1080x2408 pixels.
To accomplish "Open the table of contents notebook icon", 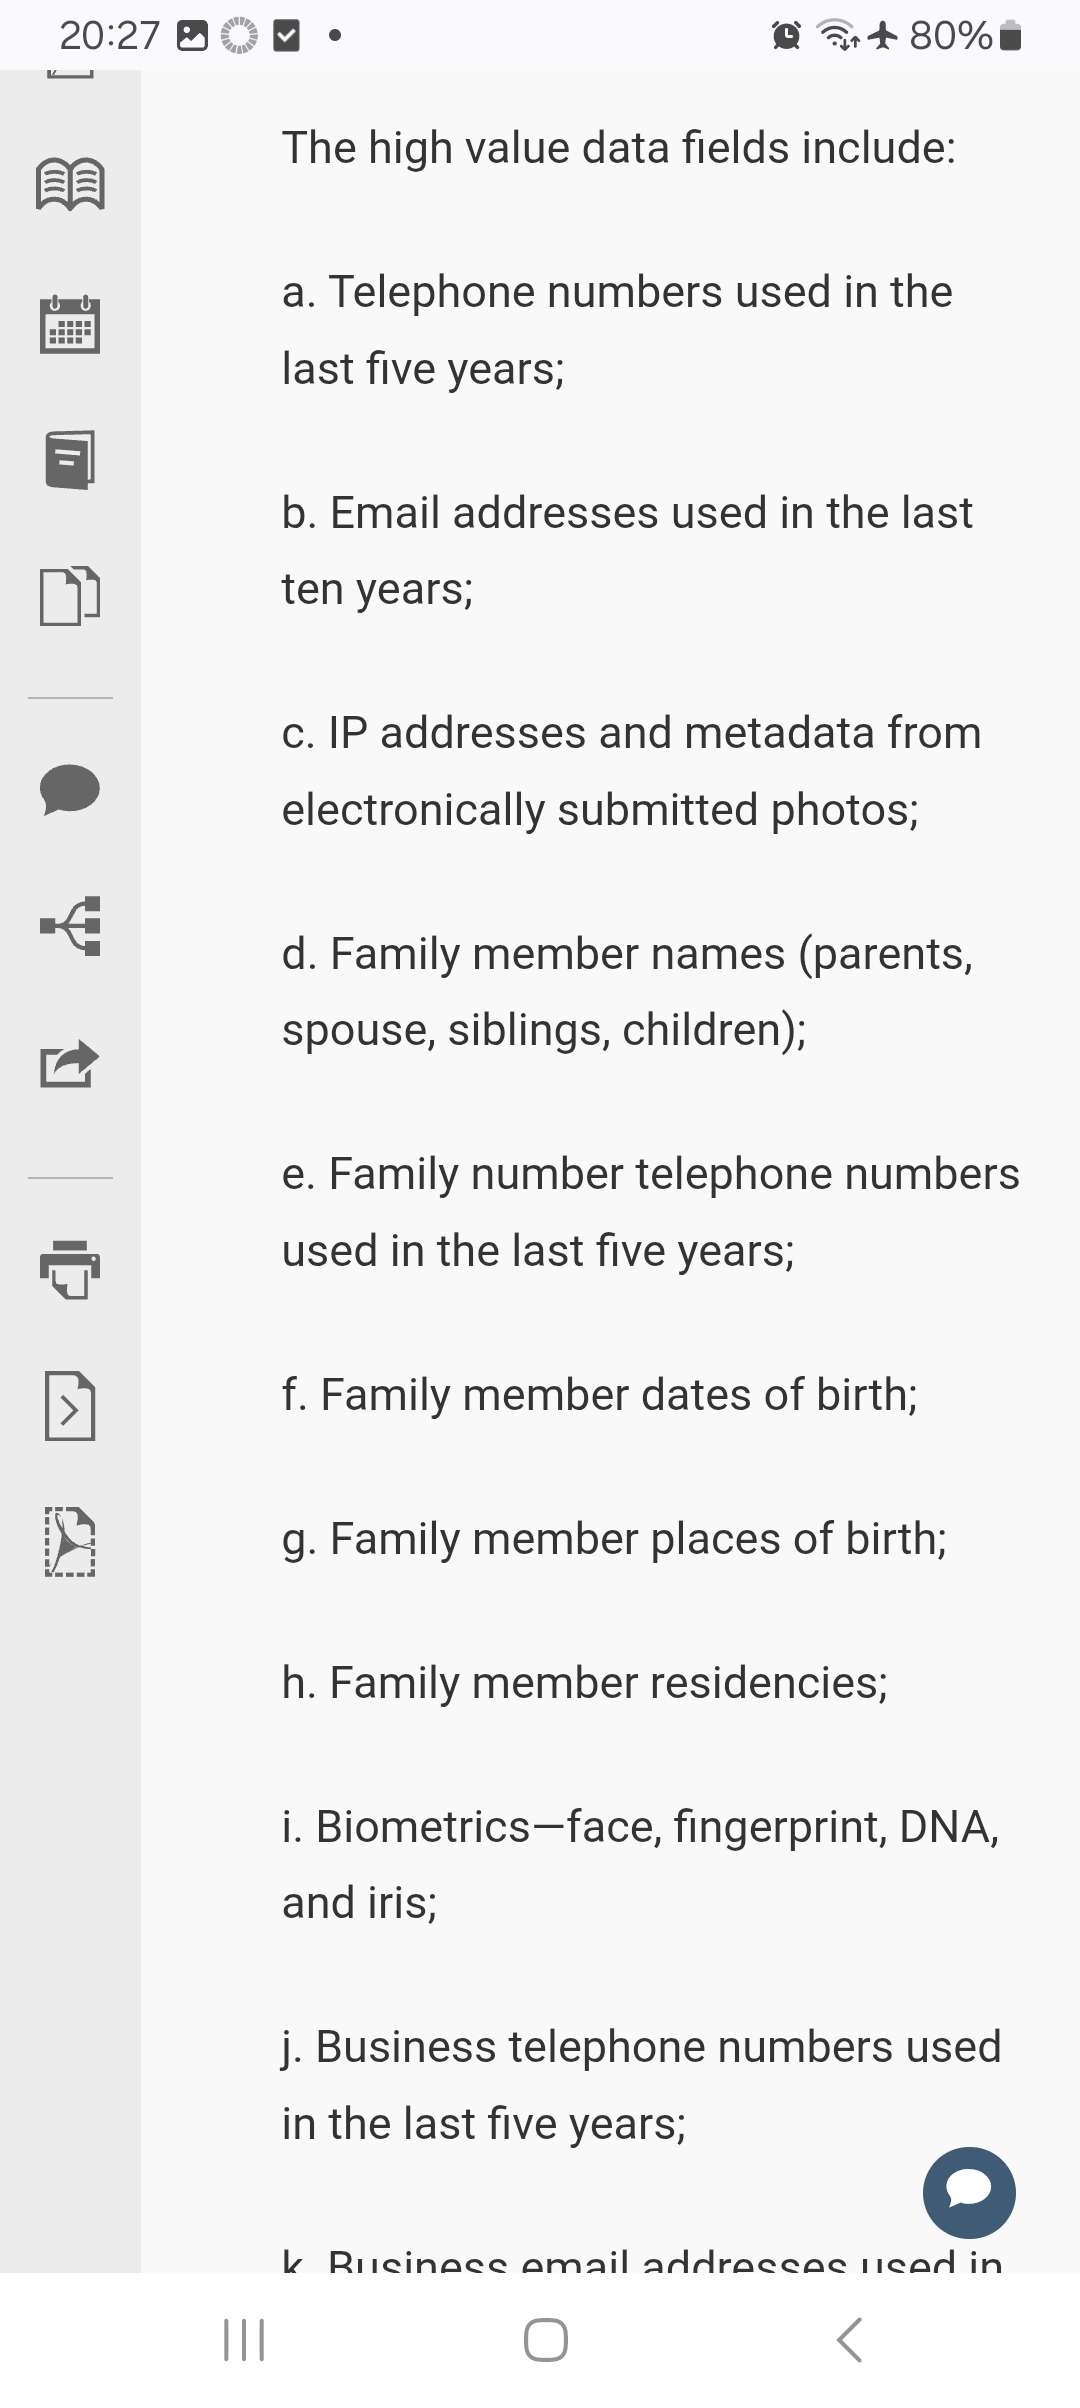I will tap(70, 460).
